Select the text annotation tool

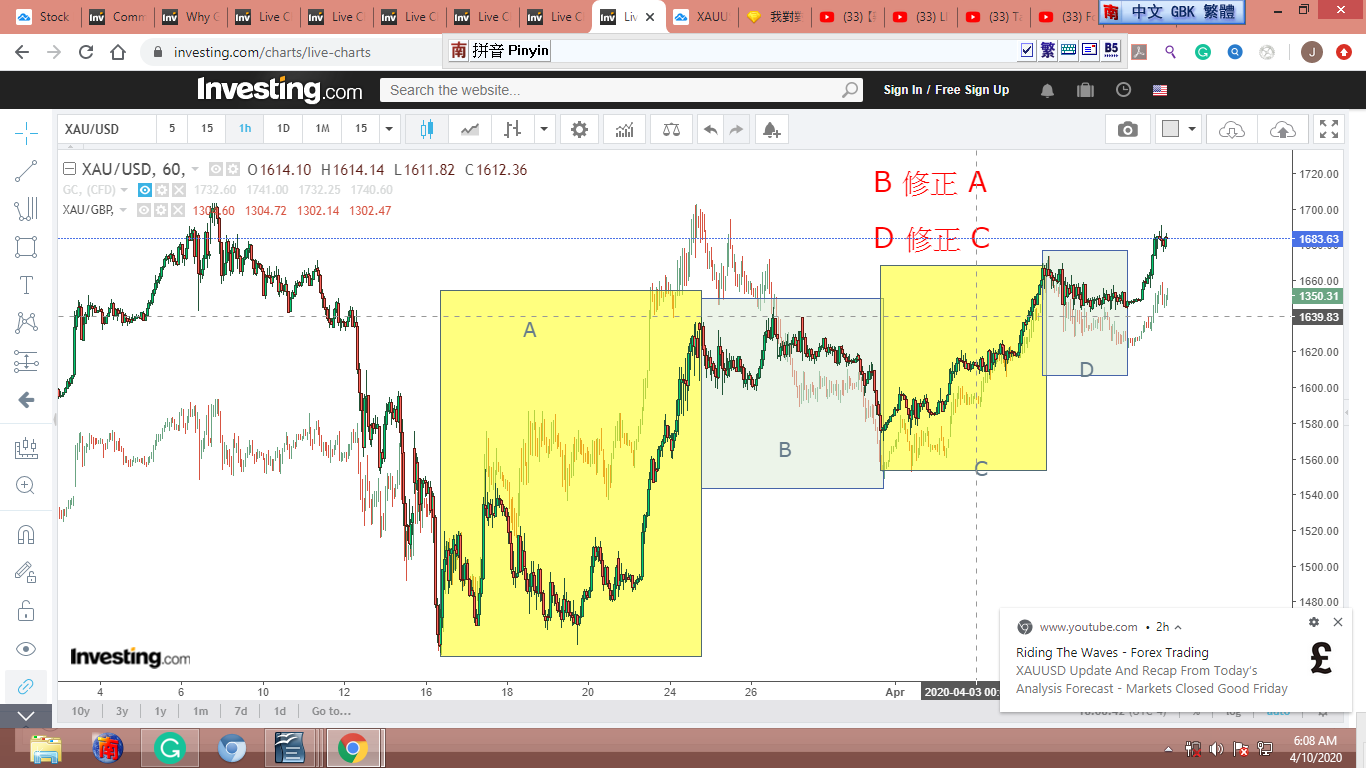pyautogui.click(x=26, y=285)
